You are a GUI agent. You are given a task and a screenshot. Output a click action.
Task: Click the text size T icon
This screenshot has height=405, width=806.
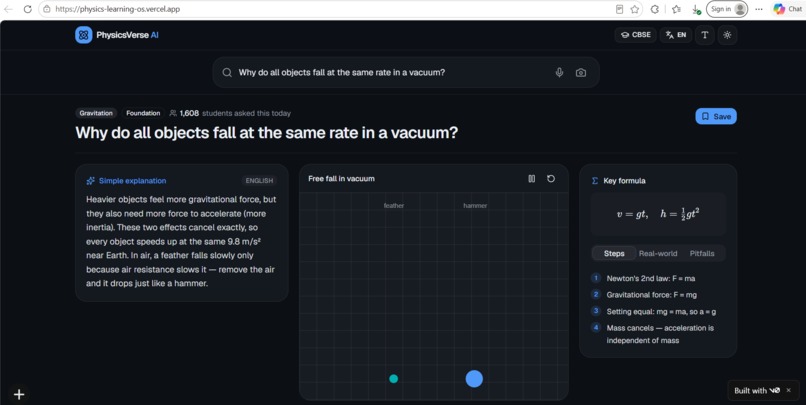point(705,35)
